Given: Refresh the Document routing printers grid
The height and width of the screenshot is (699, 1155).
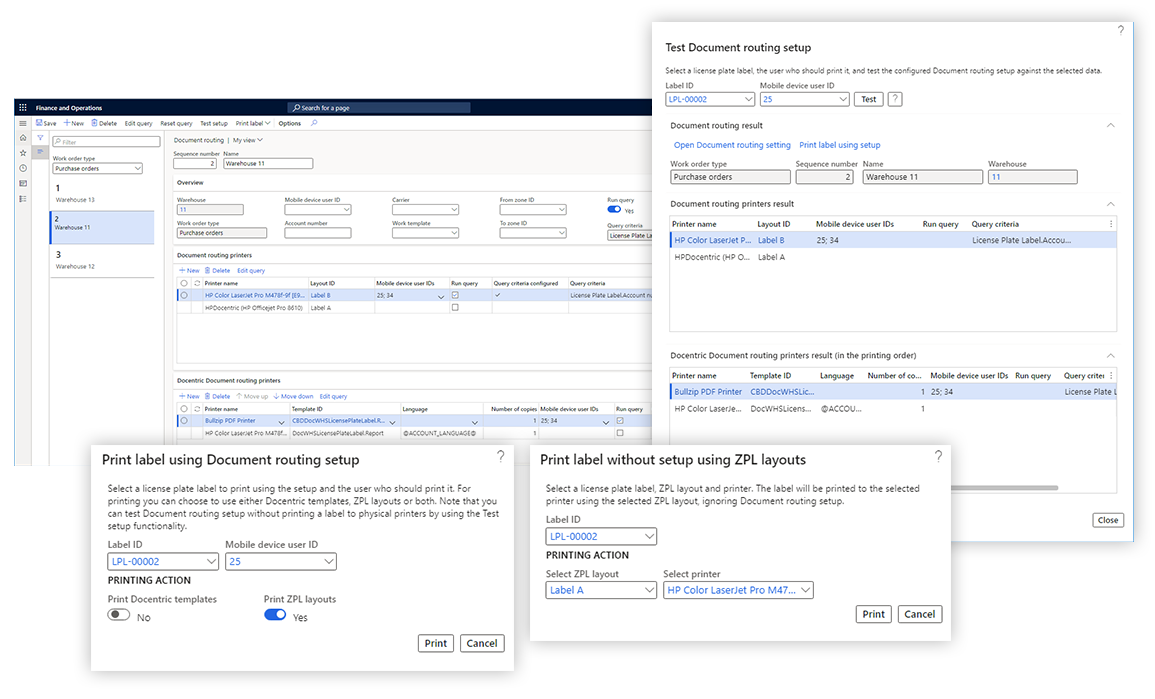Looking at the screenshot, I should pos(197,284).
